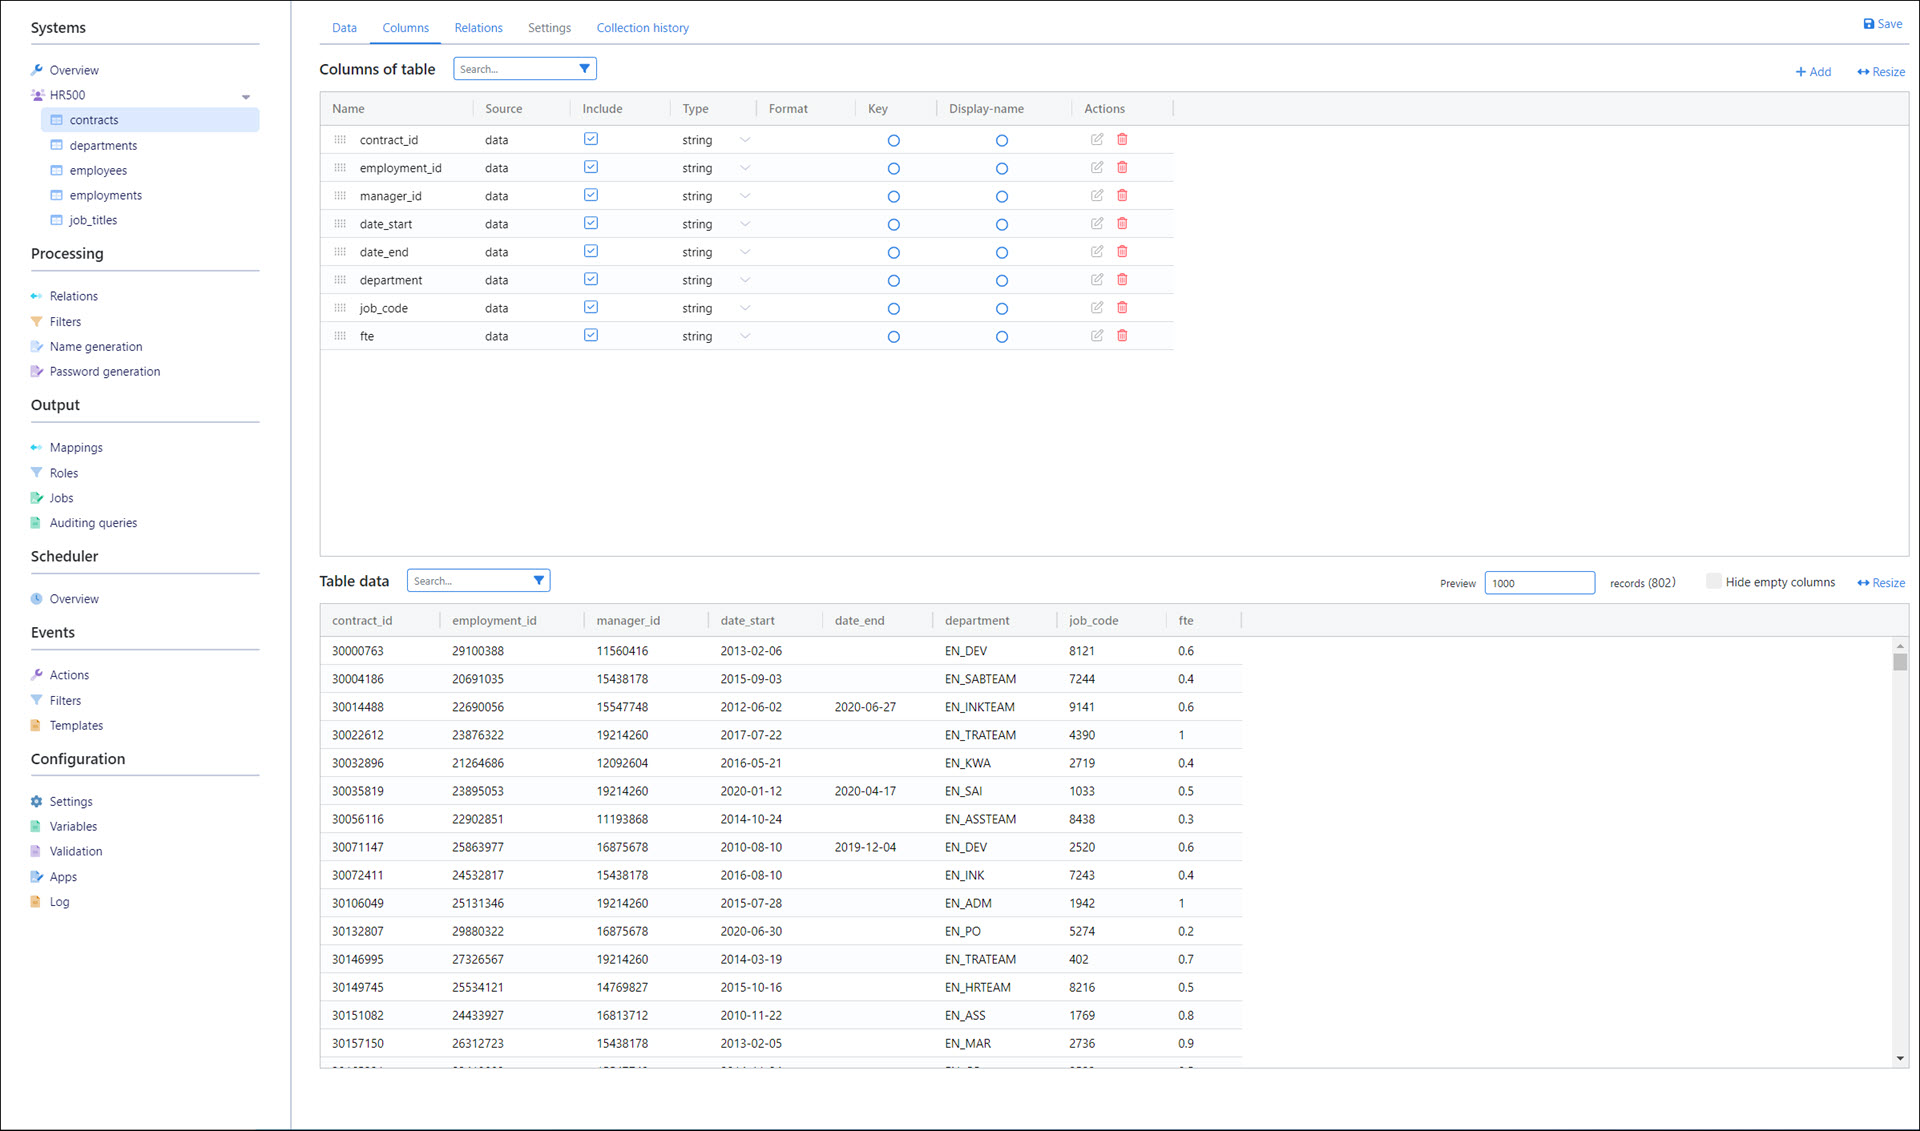Open Columns of table filter dropdown

pos(585,69)
